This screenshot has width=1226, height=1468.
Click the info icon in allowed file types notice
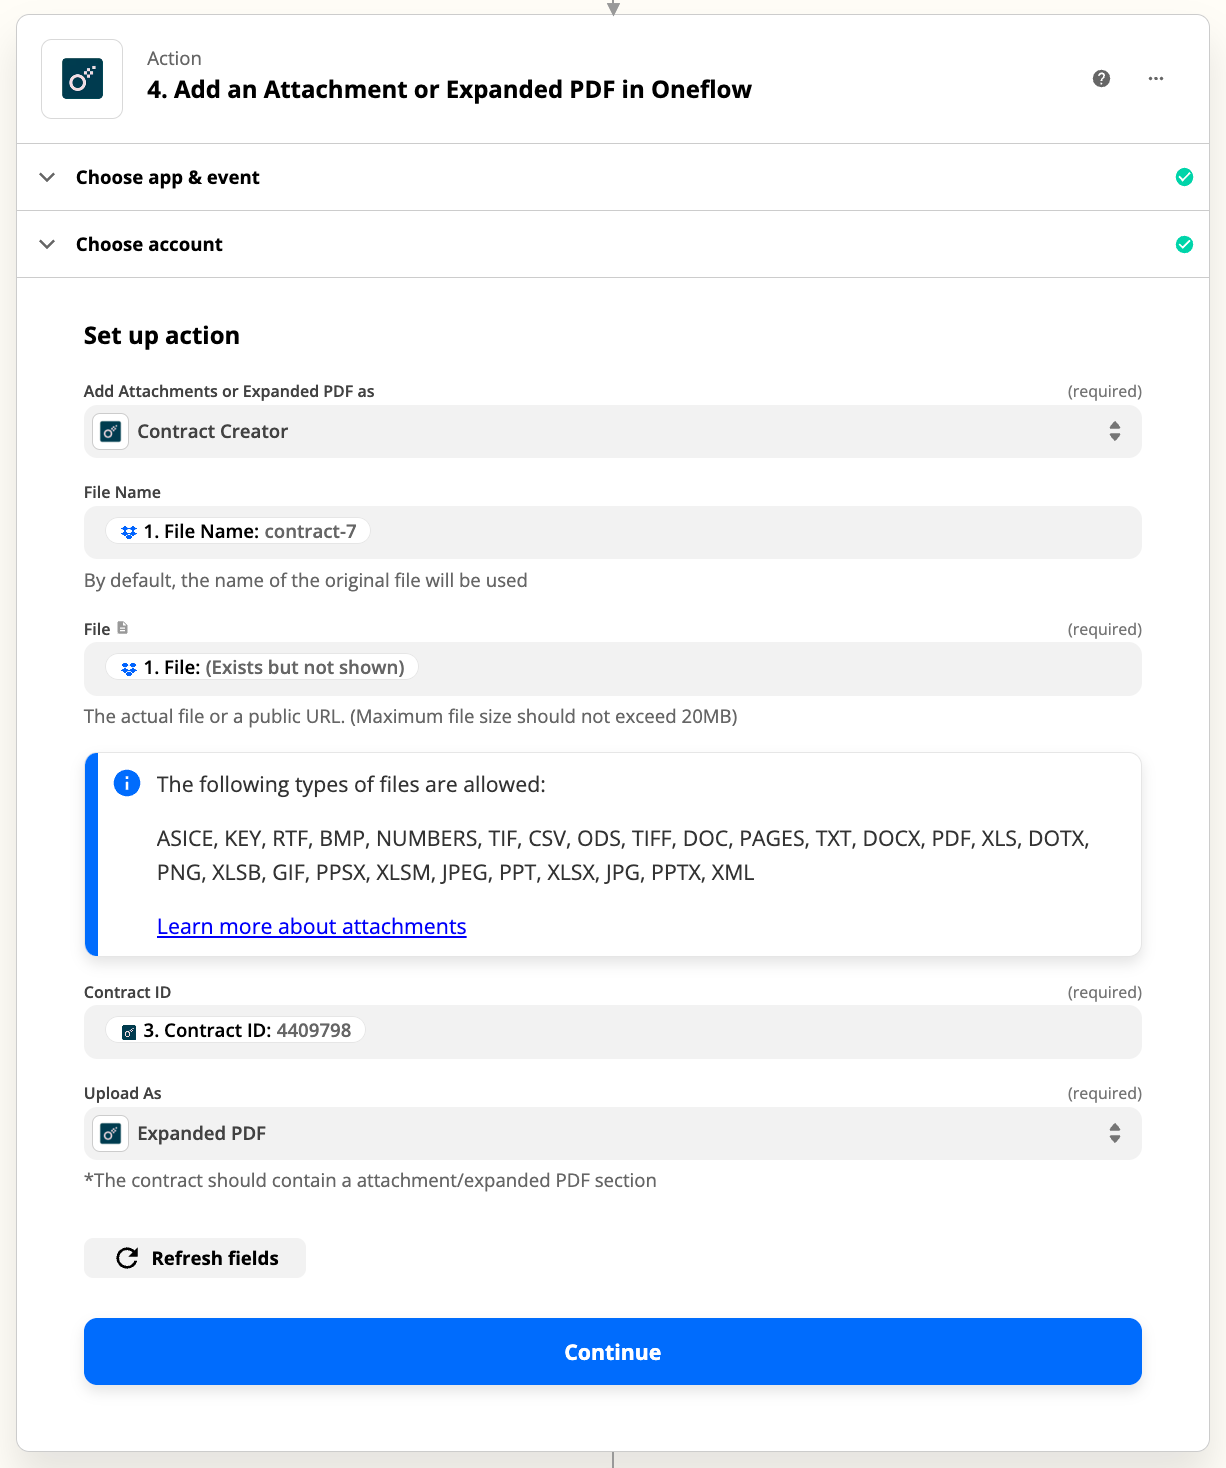(x=127, y=784)
